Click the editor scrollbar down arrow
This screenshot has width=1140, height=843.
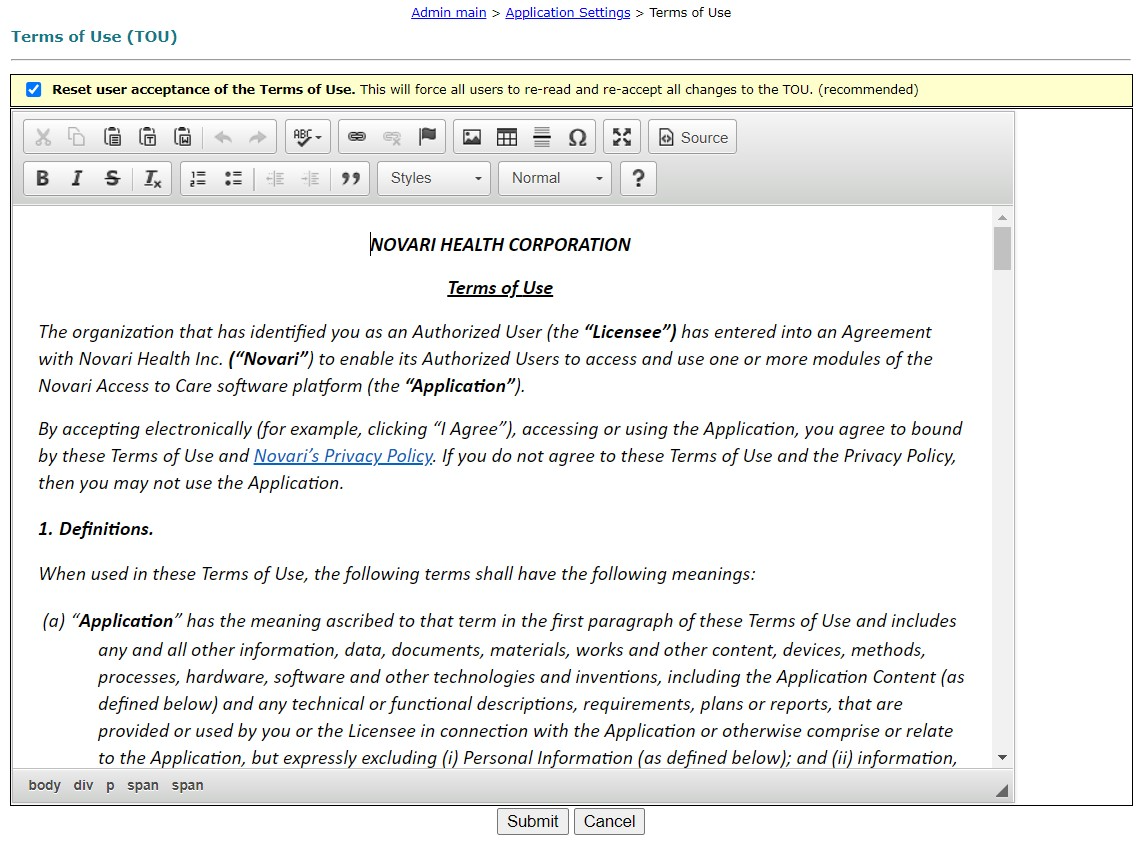[1003, 757]
